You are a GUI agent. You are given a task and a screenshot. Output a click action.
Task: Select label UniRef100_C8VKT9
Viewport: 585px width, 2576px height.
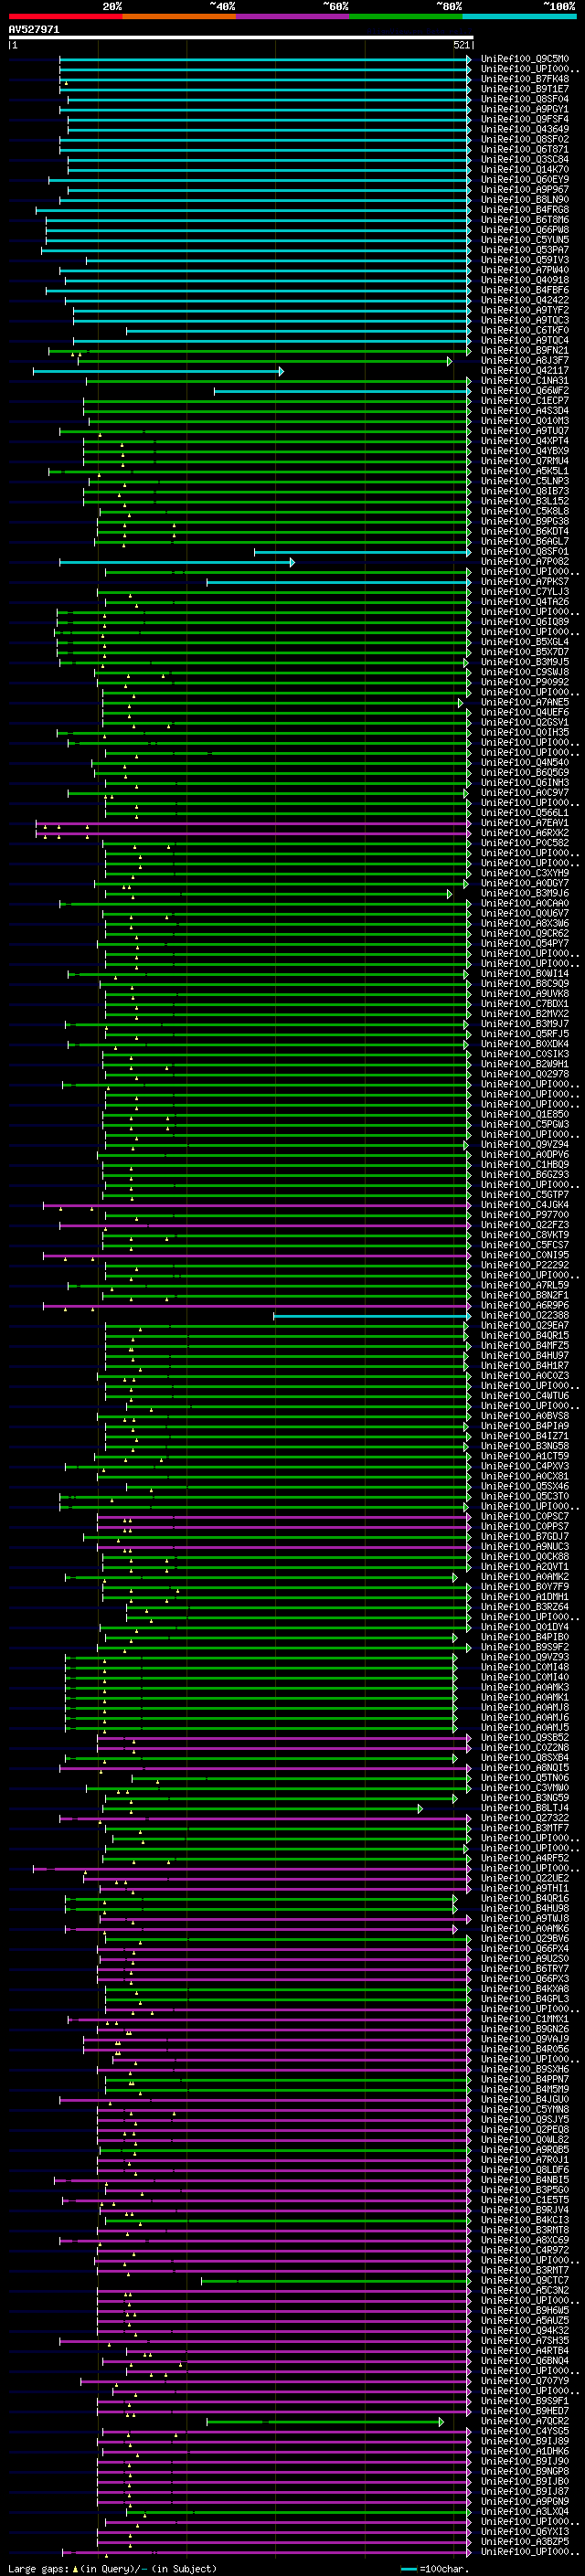(x=525, y=1235)
